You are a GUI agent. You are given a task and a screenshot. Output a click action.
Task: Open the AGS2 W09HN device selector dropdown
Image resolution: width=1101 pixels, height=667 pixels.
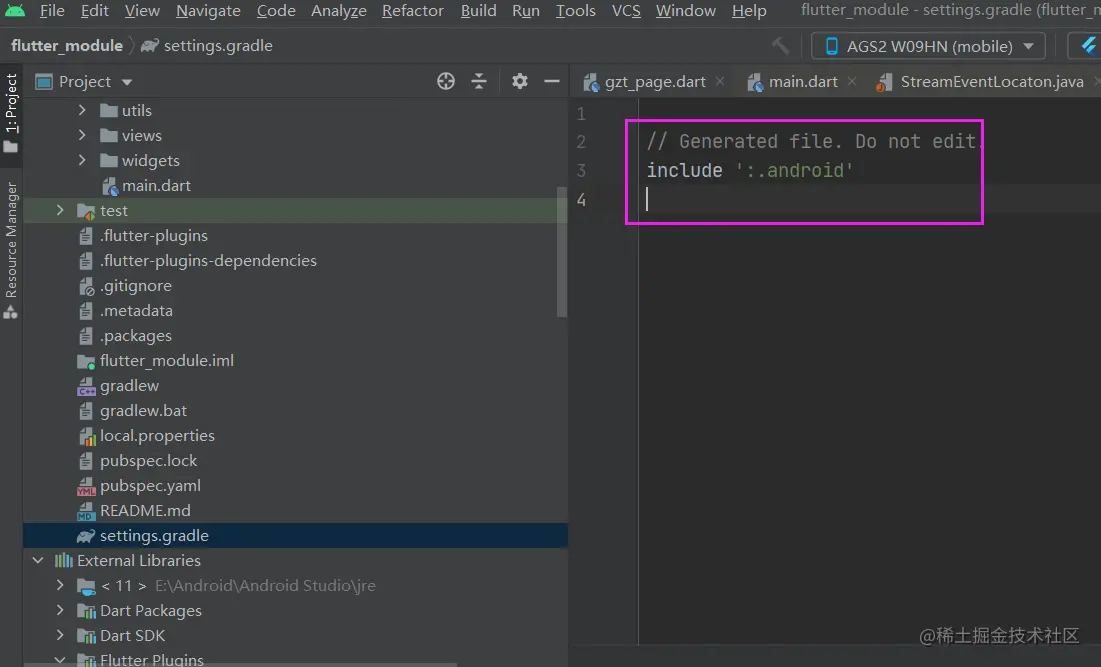tap(928, 46)
